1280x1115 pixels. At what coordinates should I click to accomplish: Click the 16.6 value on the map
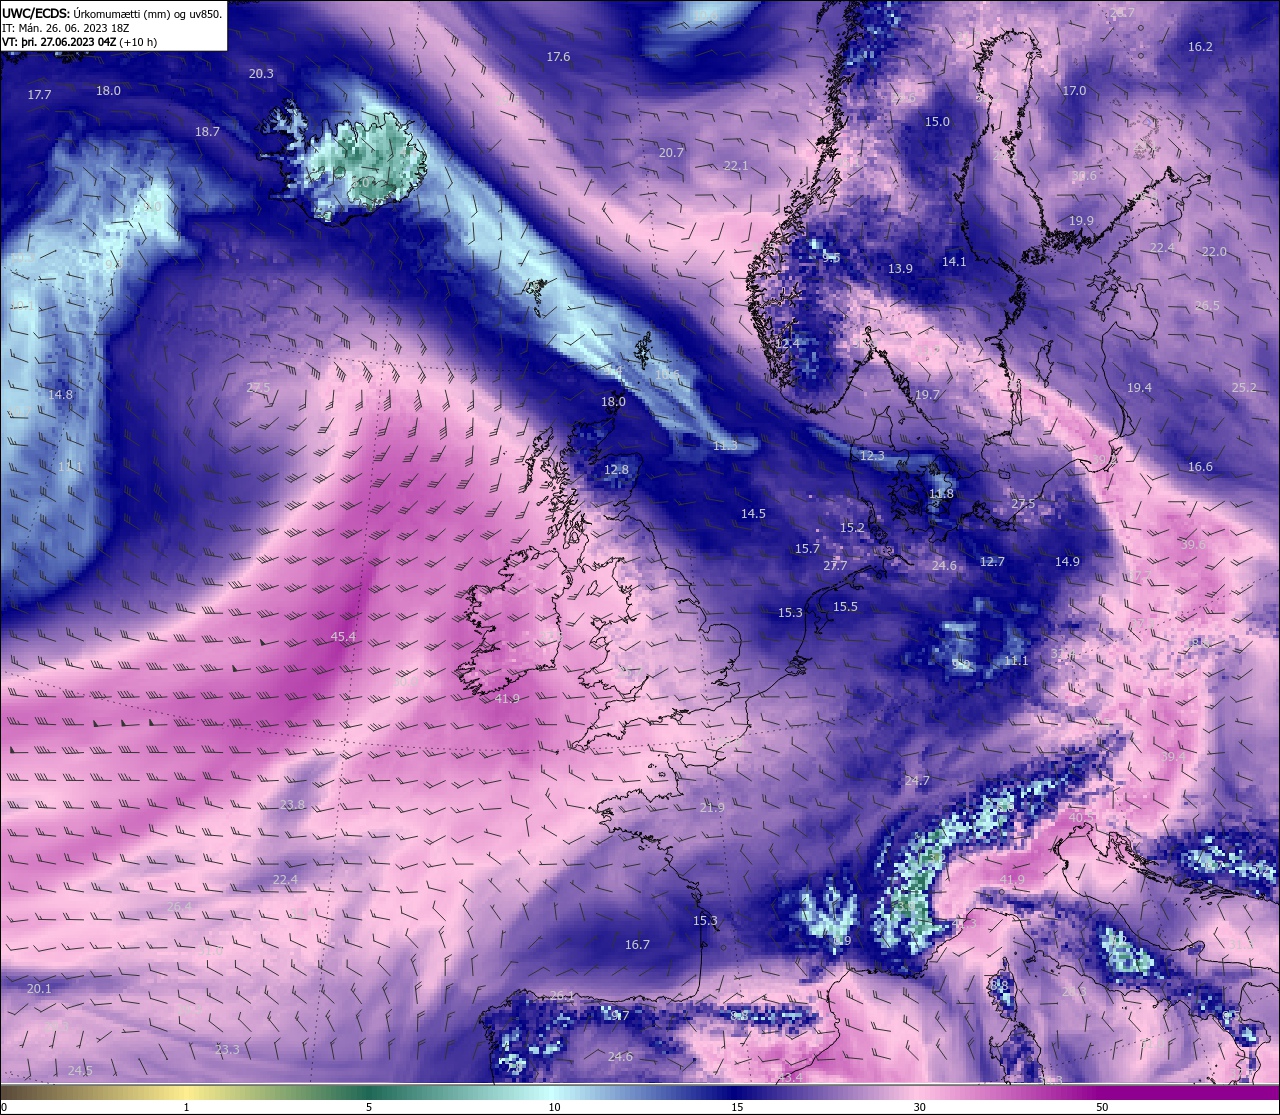(1200, 467)
